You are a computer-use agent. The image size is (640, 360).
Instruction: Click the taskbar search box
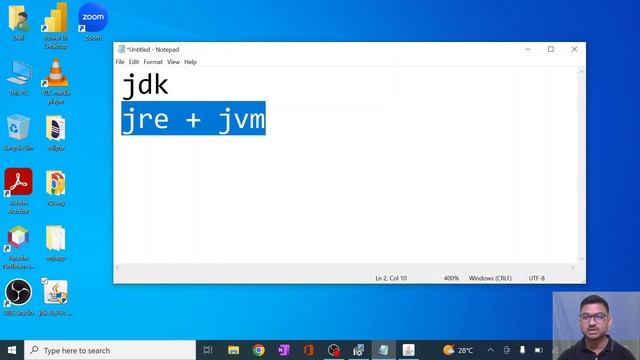click(x=110, y=350)
